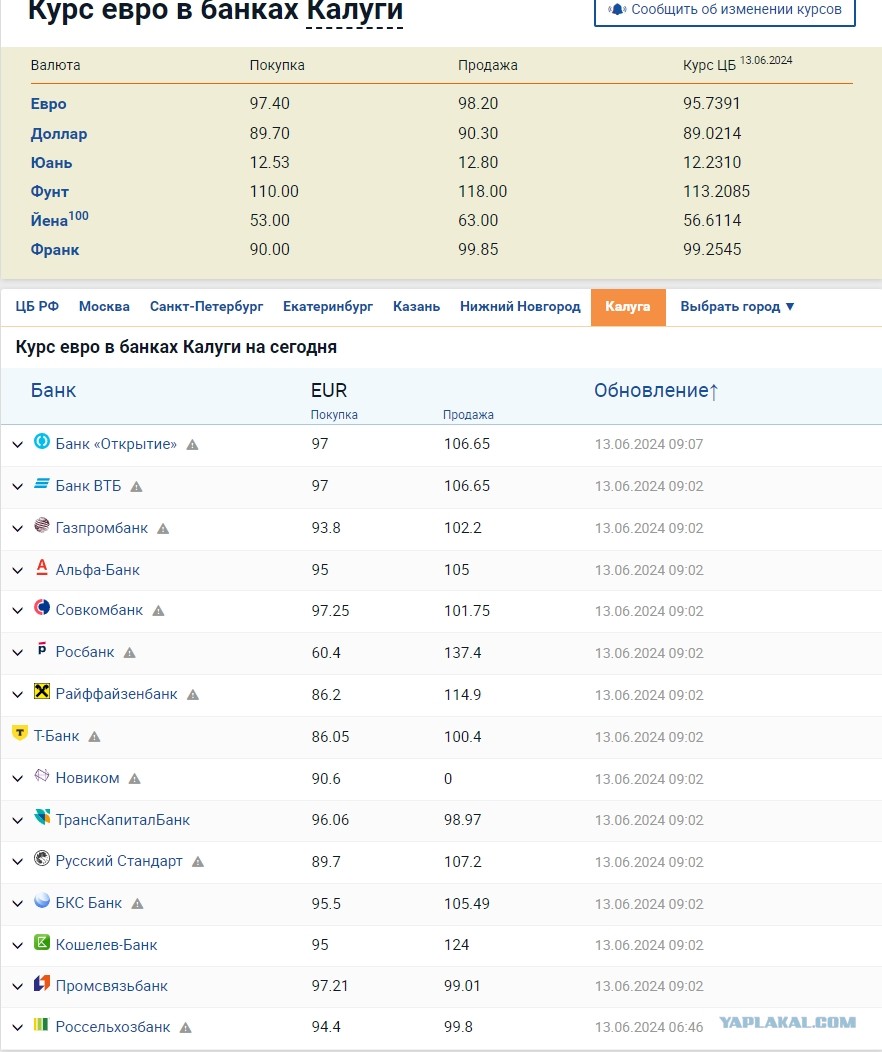Click warning triangle next to Банк ВТБ
This screenshot has height=1052, width=882.
(x=136, y=486)
